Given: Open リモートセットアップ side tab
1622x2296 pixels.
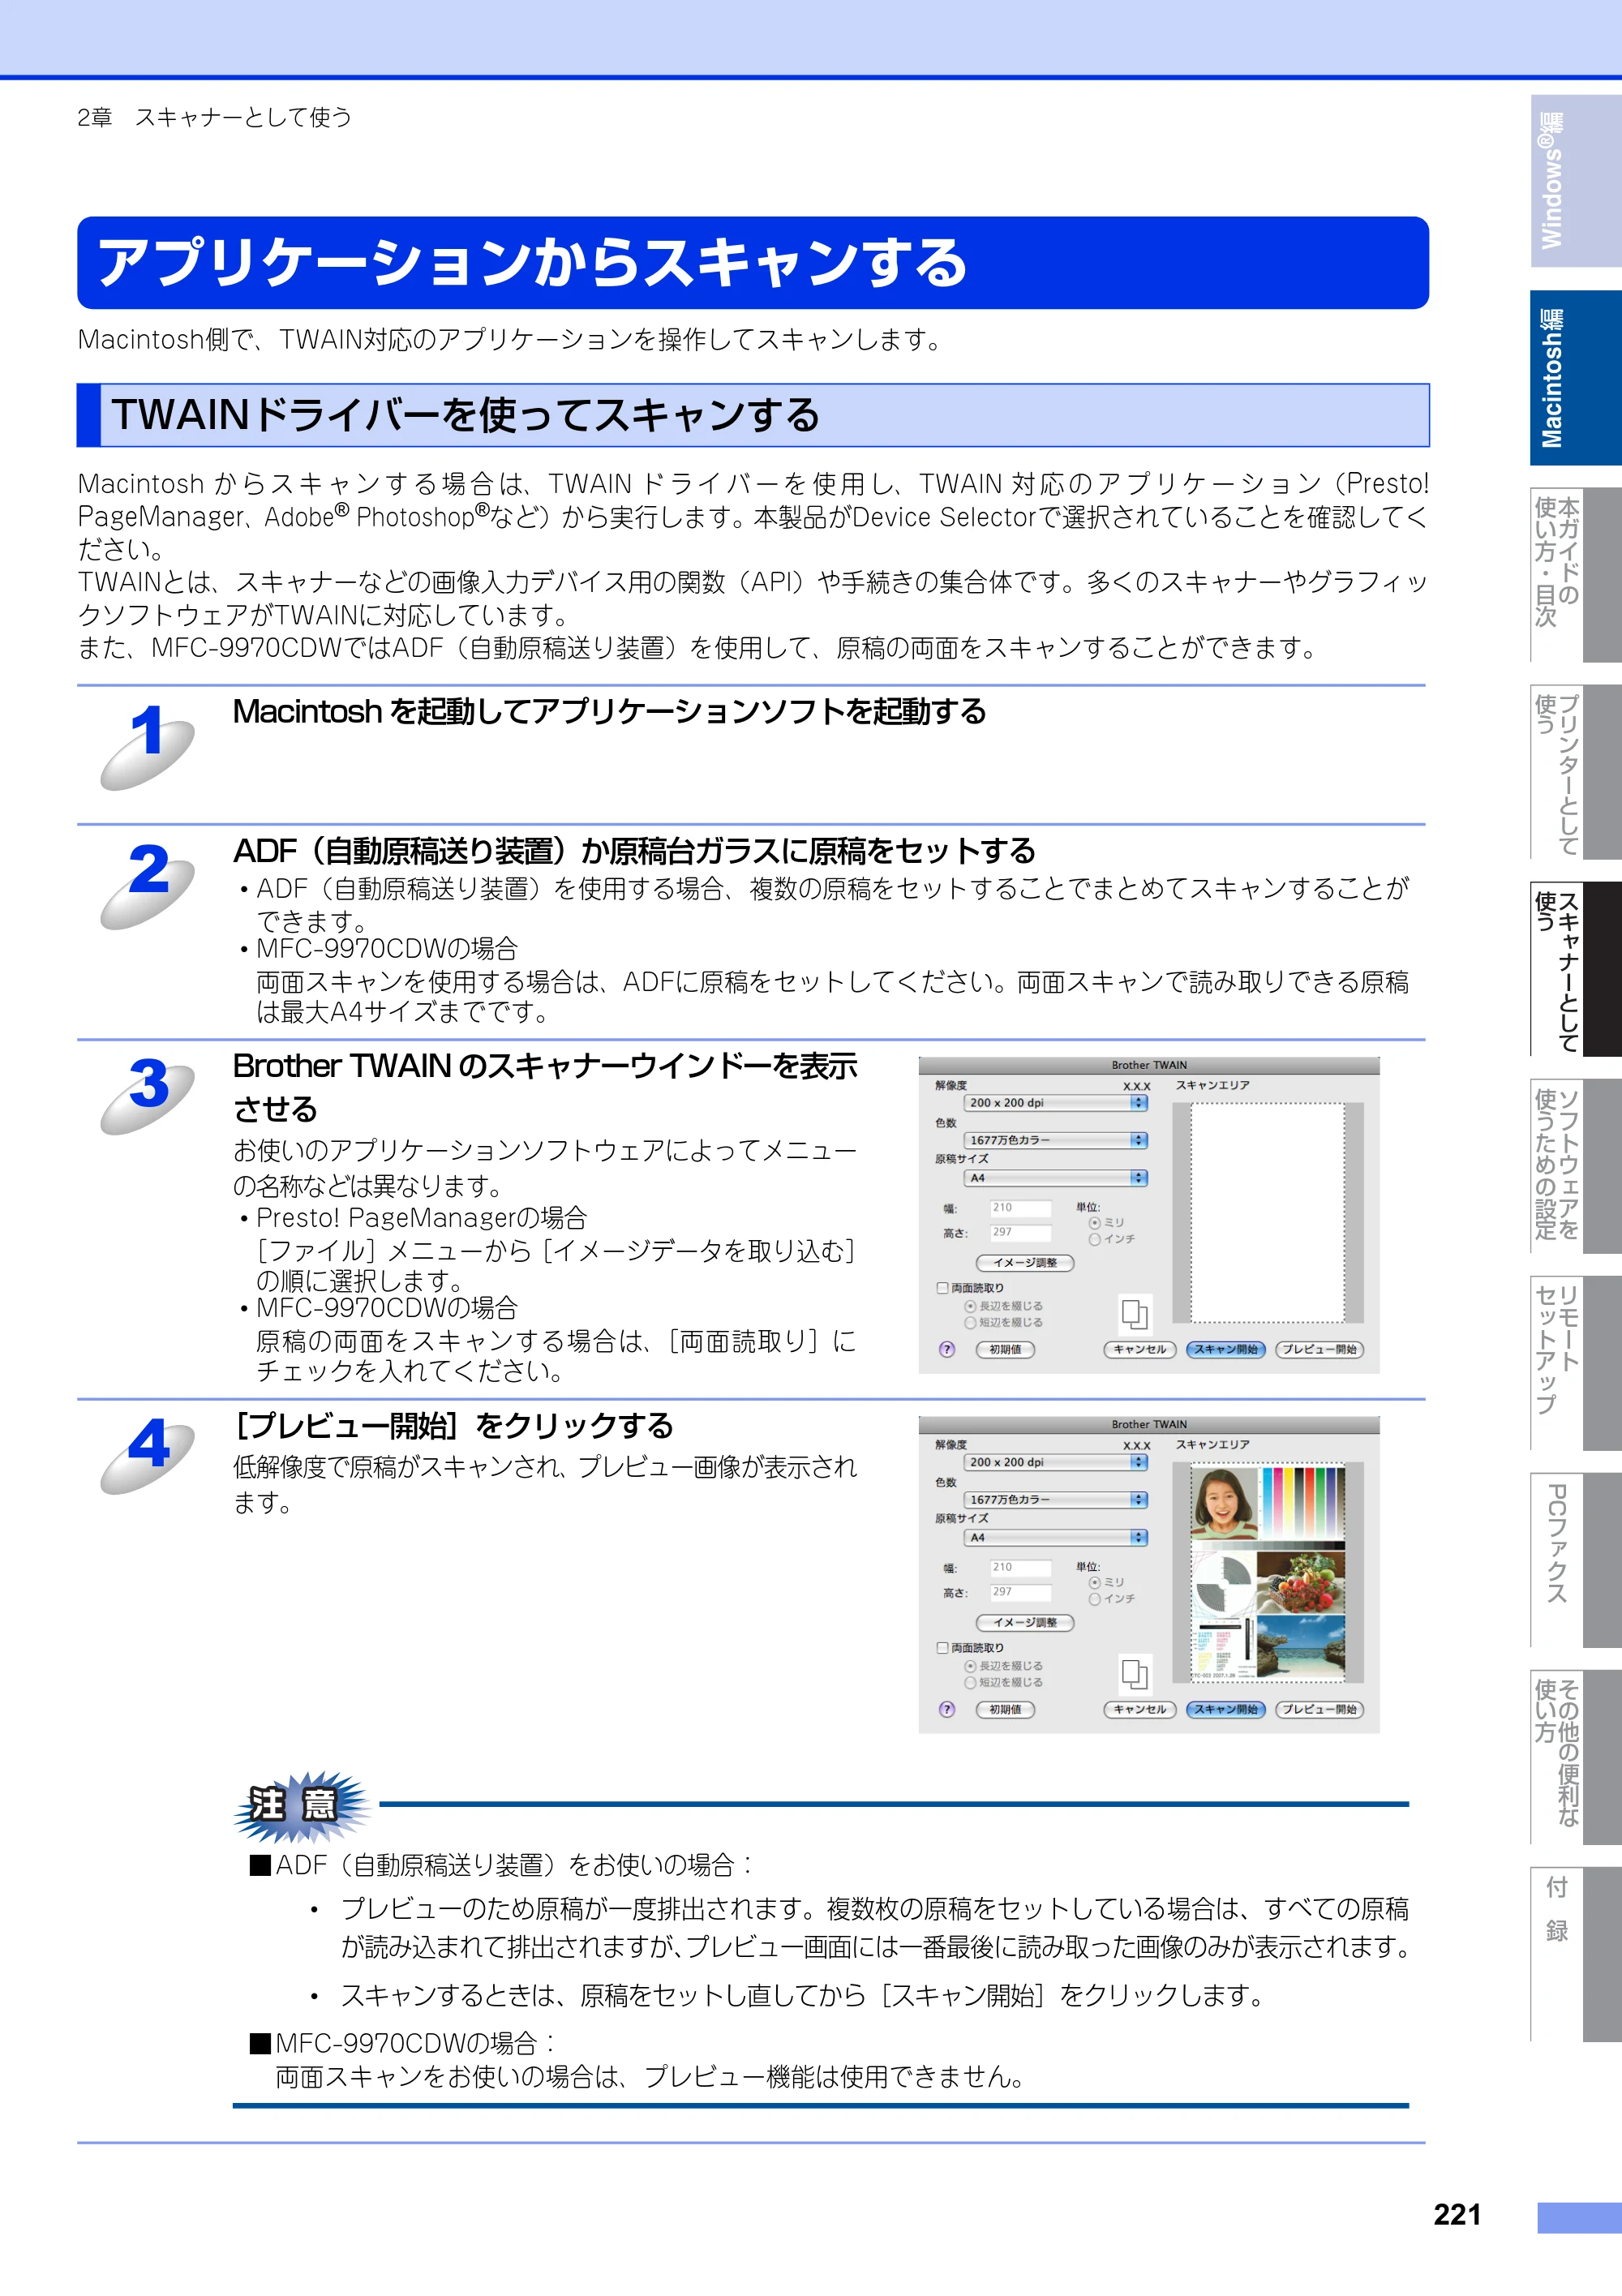Looking at the screenshot, I should point(1576,1363).
